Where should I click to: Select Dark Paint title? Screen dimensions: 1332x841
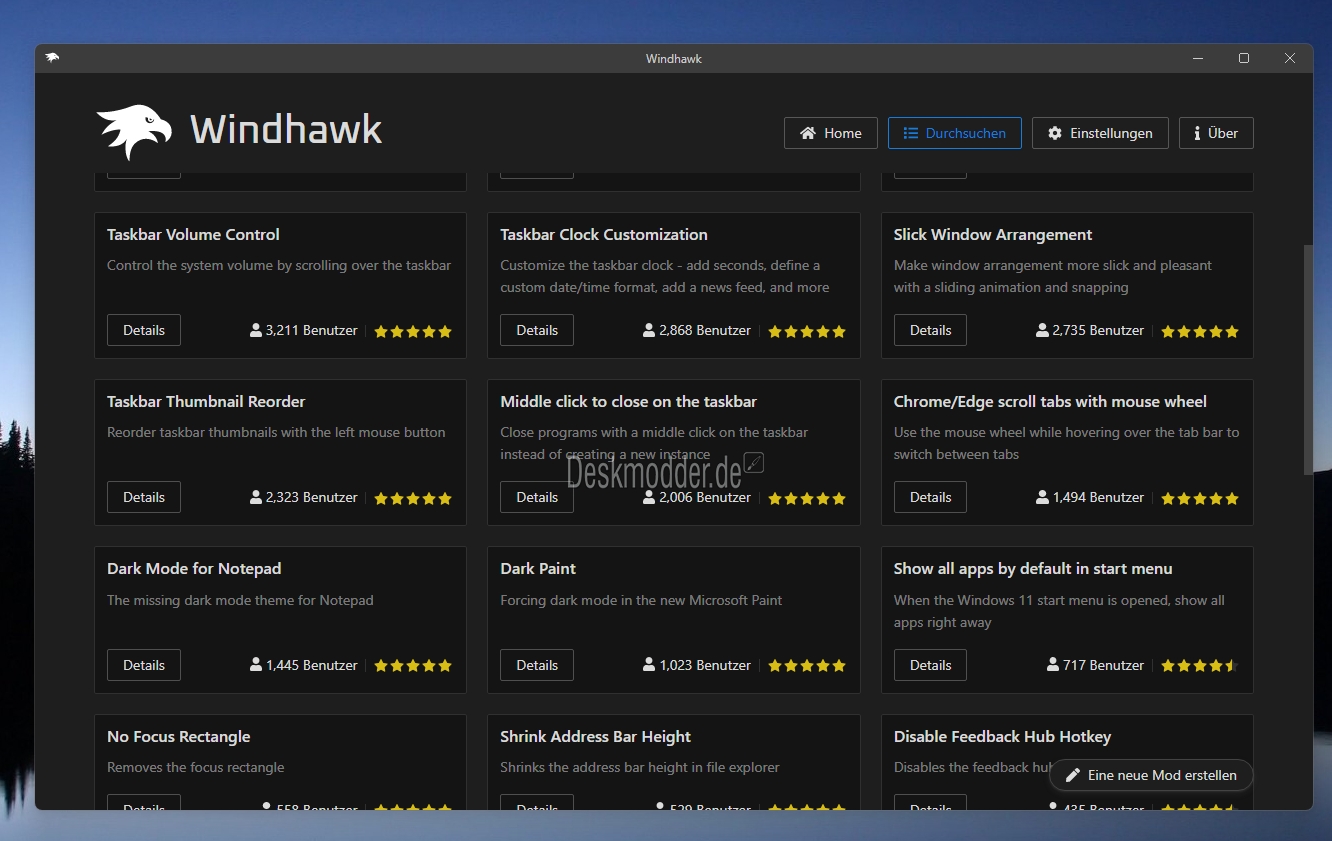(x=538, y=569)
